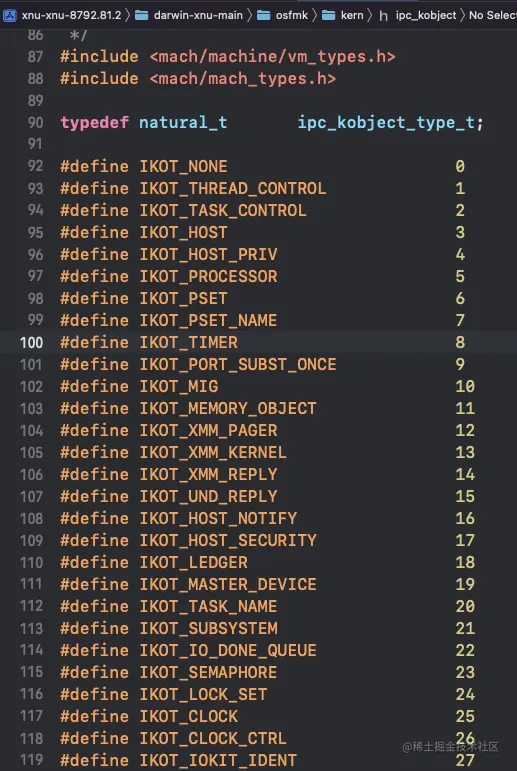Image resolution: width=517 pixels, height=771 pixels.
Task: Click natural_t type name
Action: (x=183, y=122)
